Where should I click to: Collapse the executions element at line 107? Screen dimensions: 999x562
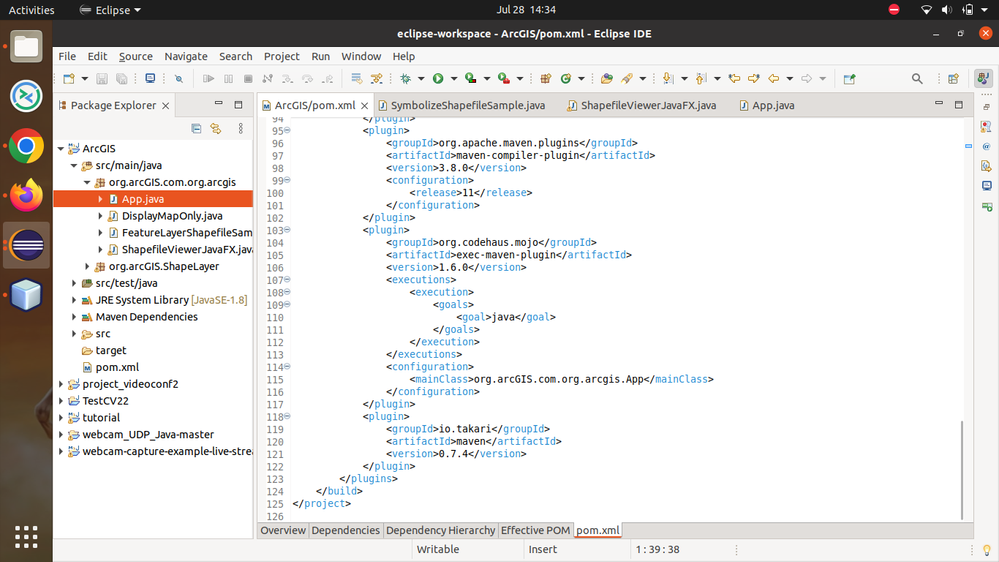[287, 280]
